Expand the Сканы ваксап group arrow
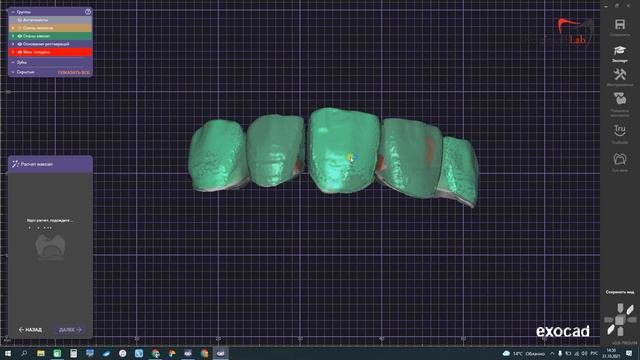Viewport: 640px width, 360px height. [x=13, y=36]
